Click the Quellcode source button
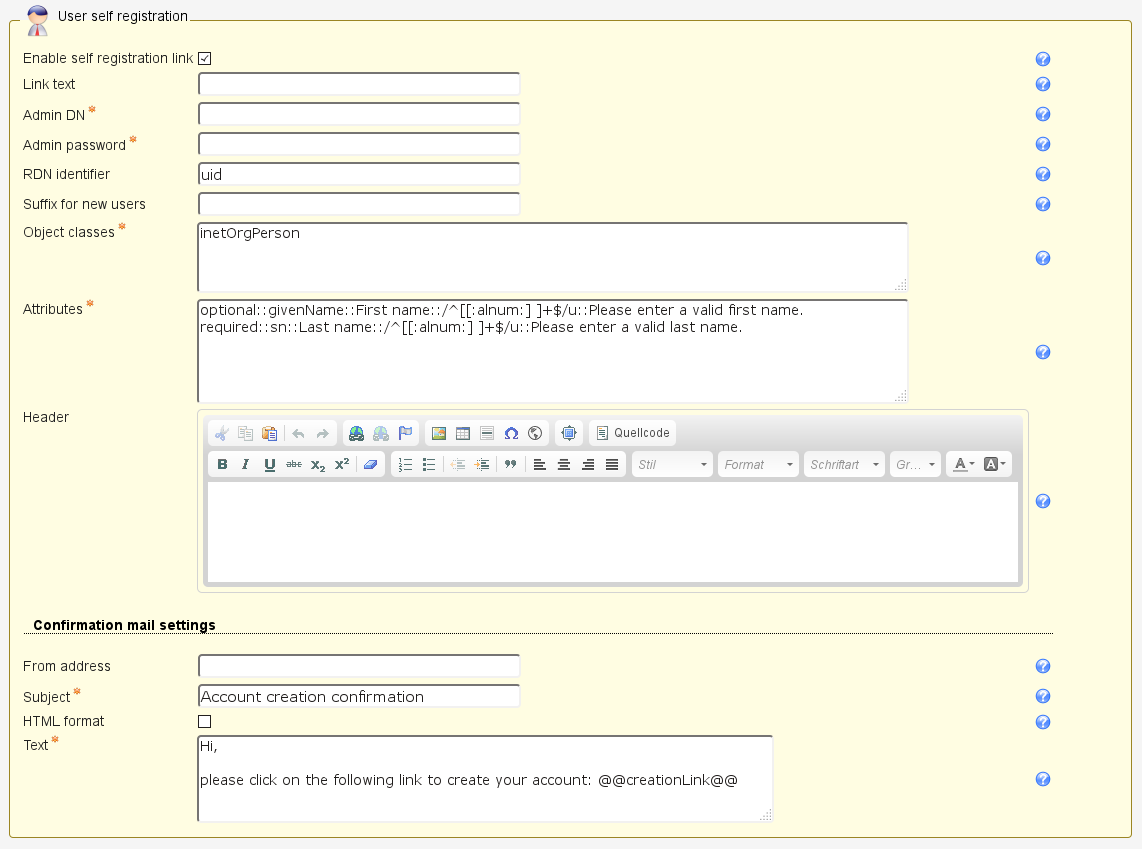The width and height of the screenshot is (1142, 849). point(632,433)
